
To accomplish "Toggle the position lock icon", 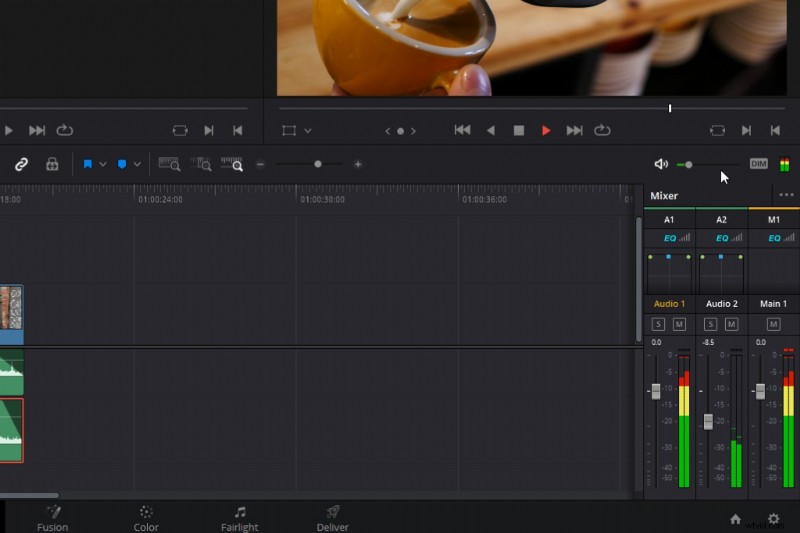I will tap(52, 164).
